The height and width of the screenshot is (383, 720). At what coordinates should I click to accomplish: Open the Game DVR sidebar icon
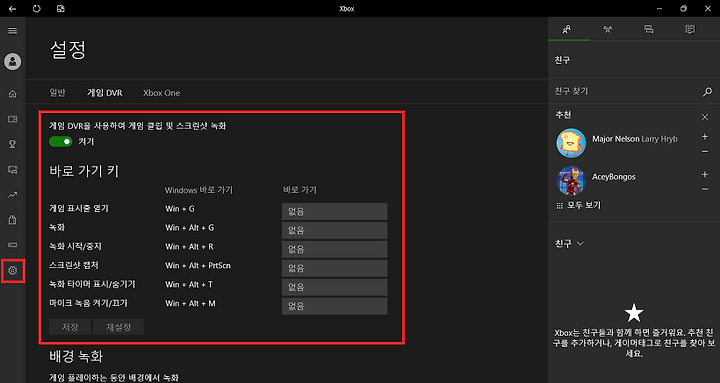click(x=13, y=170)
